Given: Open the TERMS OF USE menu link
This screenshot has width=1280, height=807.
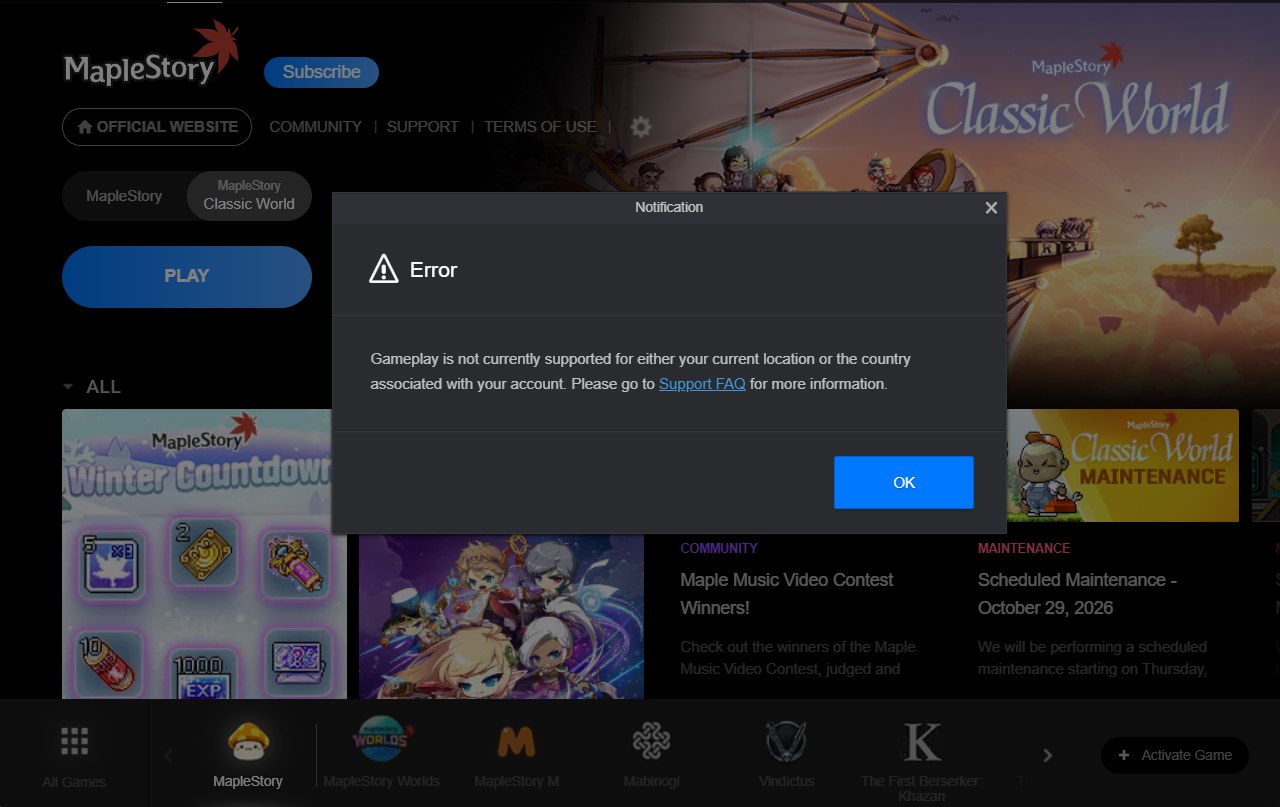Looking at the screenshot, I should click(x=540, y=127).
